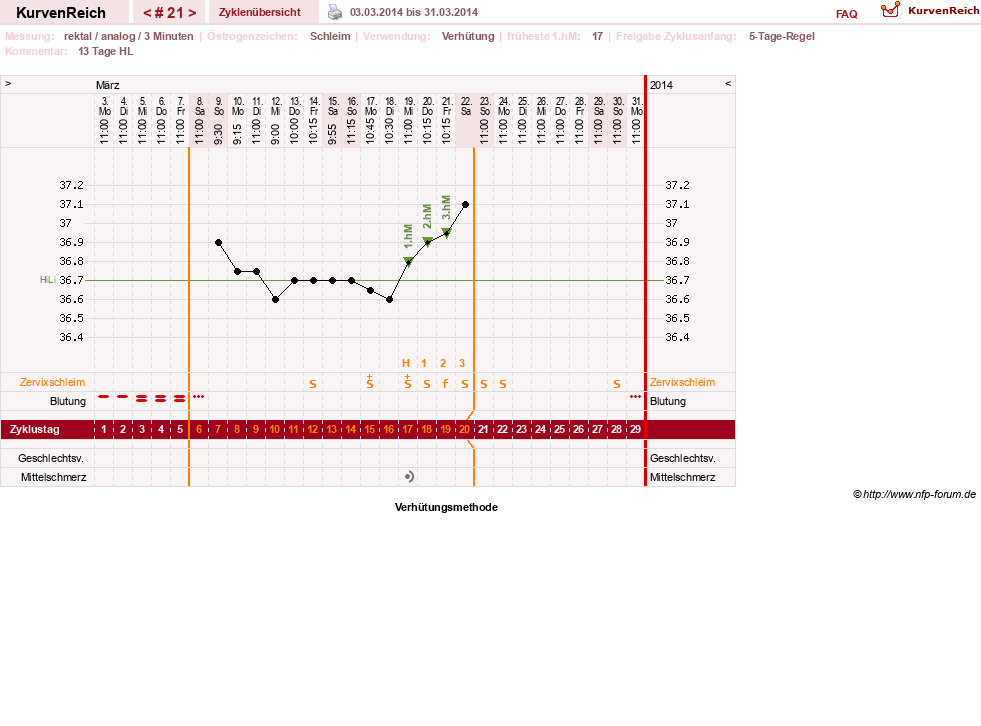Click the 3. Mo date column header

pos(104,106)
